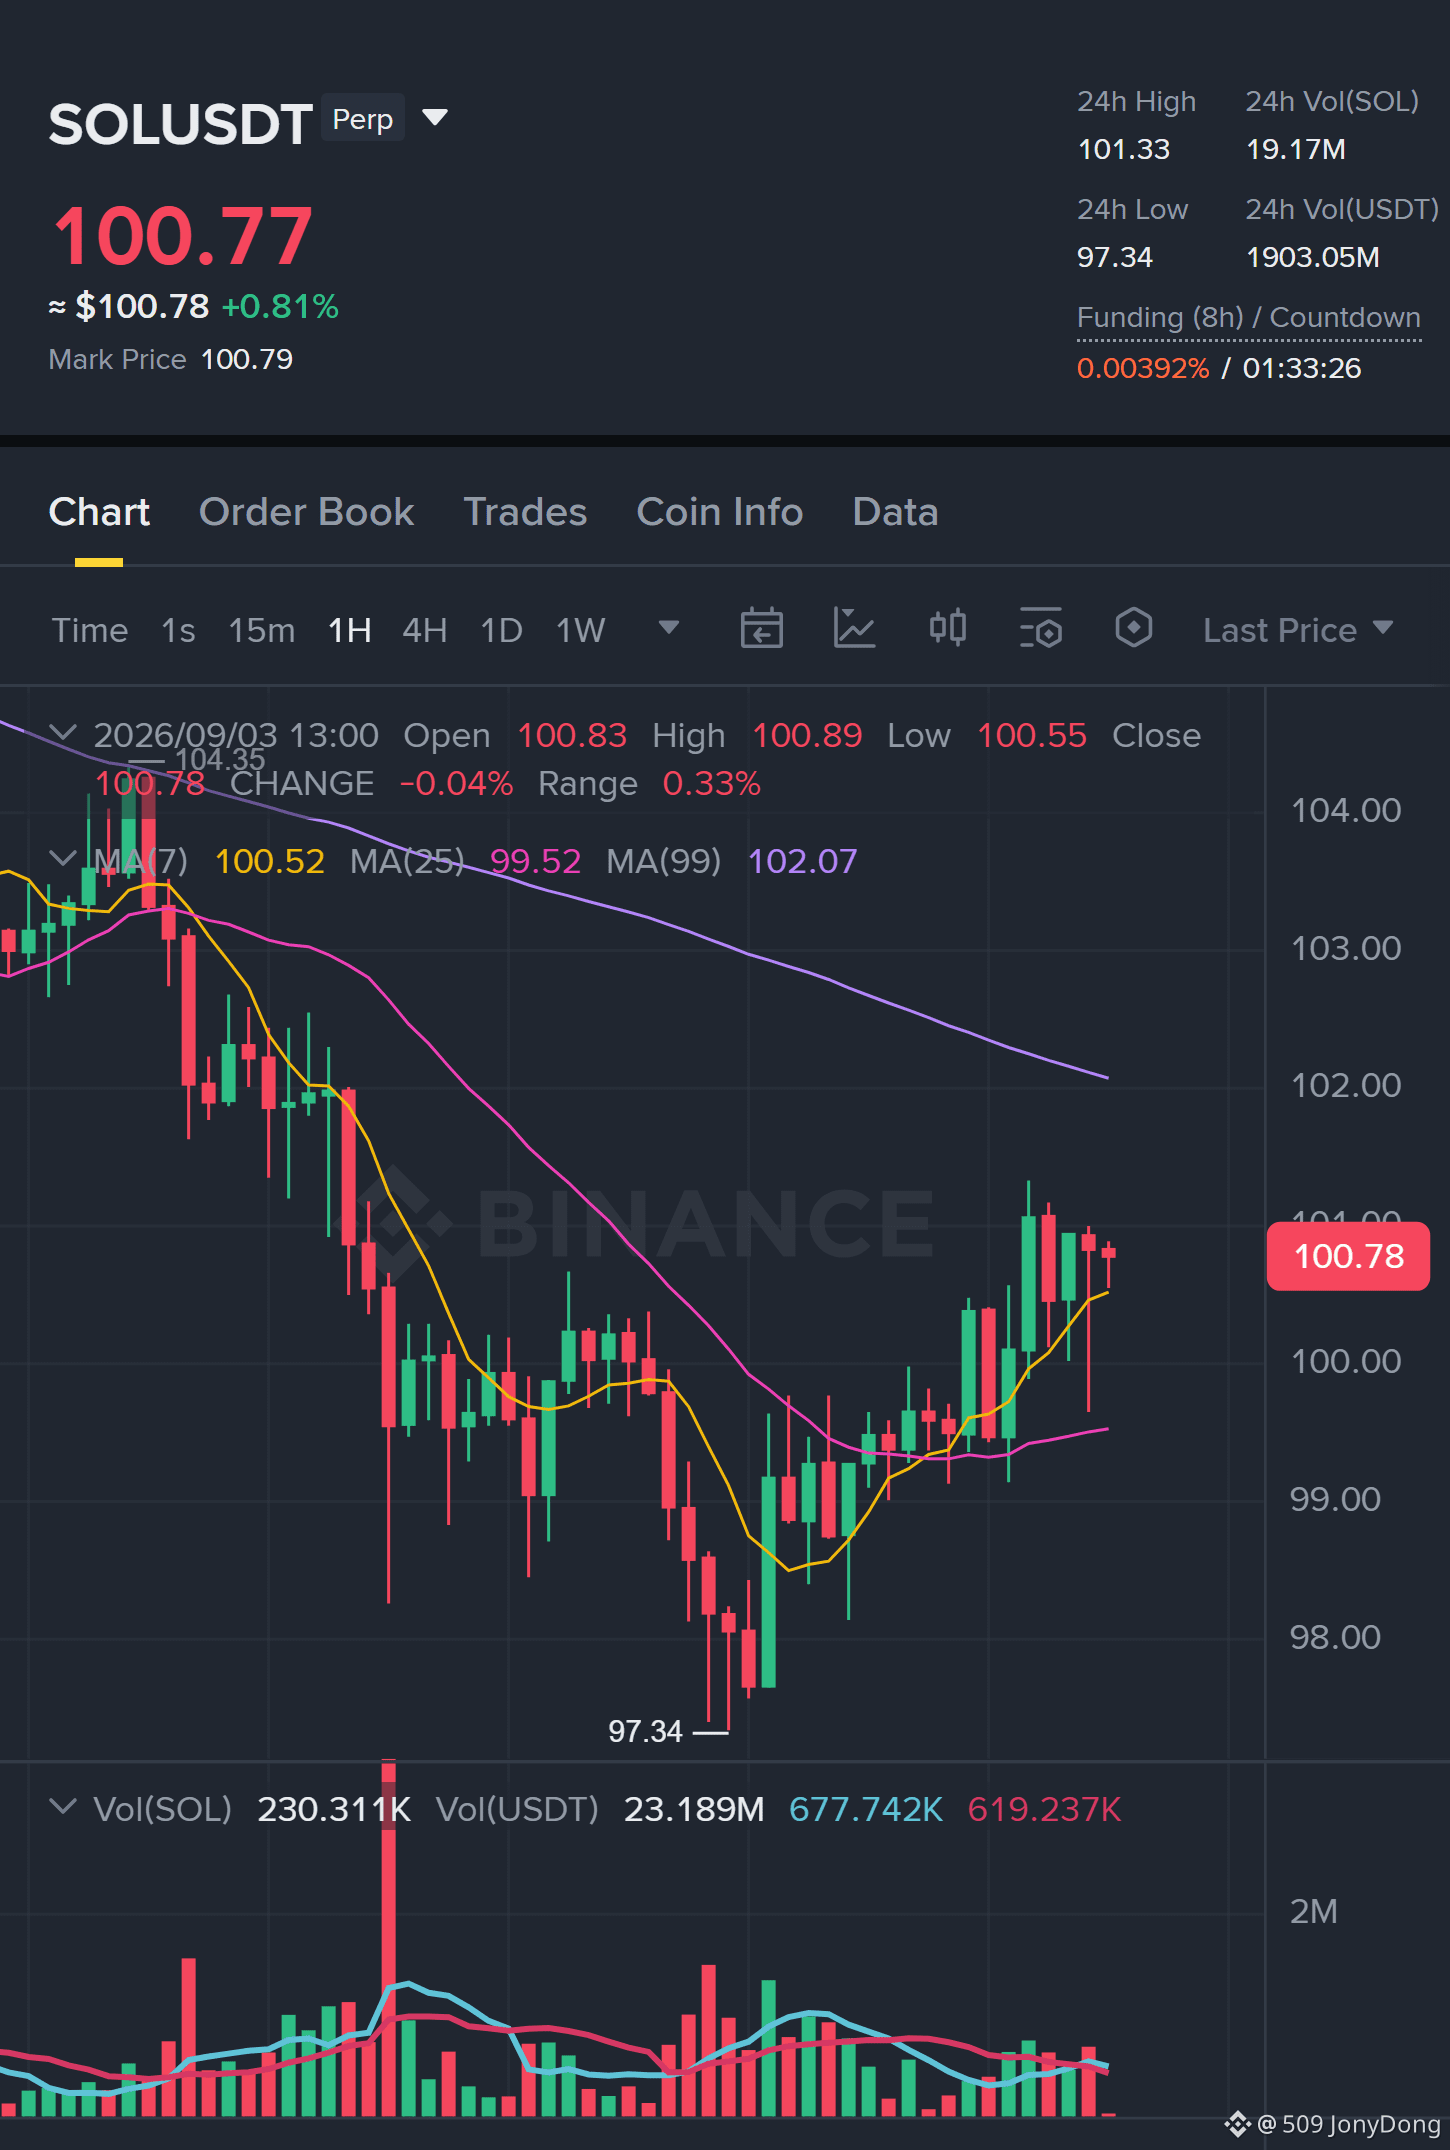1450x2150 pixels.
Task: Open the chart display settings icon
Action: click(x=1040, y=629)
